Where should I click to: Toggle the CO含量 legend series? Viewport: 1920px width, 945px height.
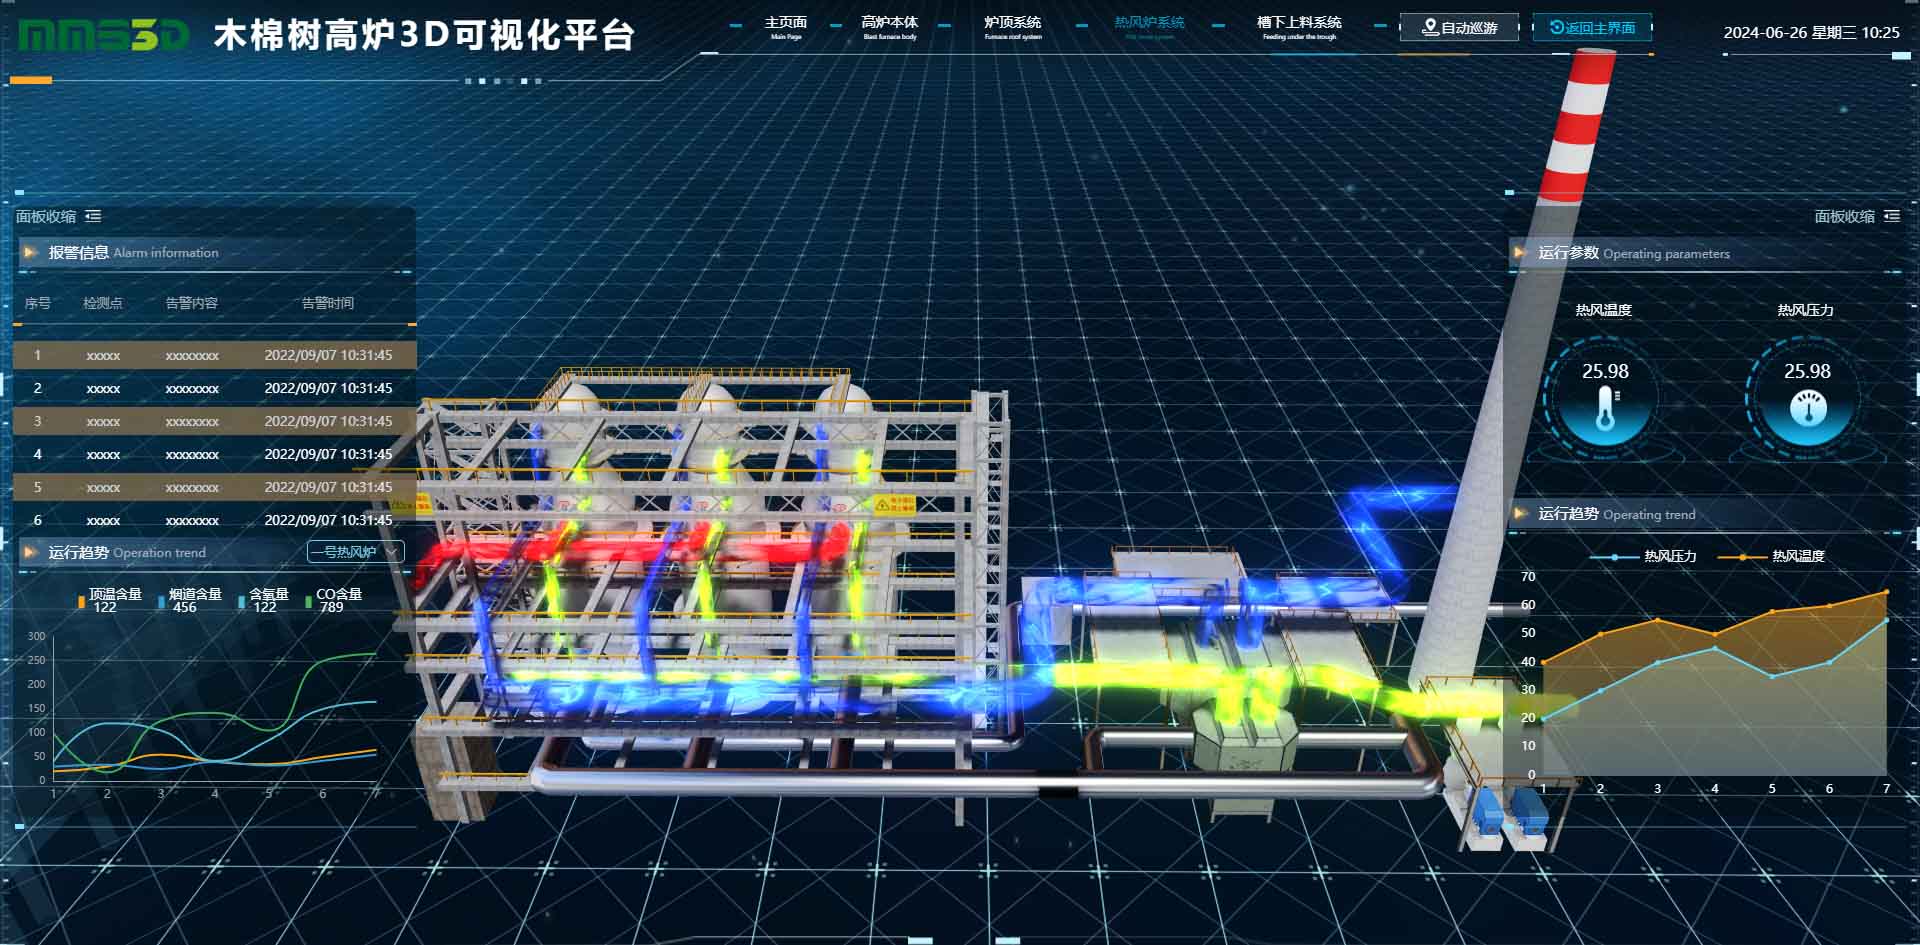tap(337, 595)
